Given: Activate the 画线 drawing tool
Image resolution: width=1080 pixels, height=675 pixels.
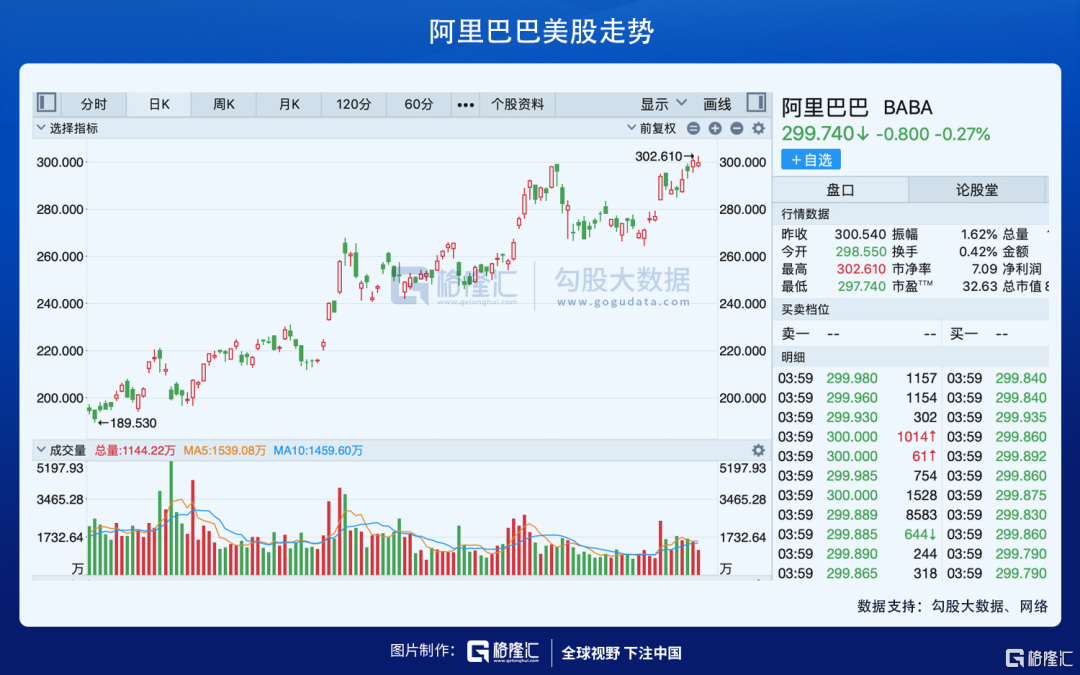Looking at the screenshot, I should point(717,104).
